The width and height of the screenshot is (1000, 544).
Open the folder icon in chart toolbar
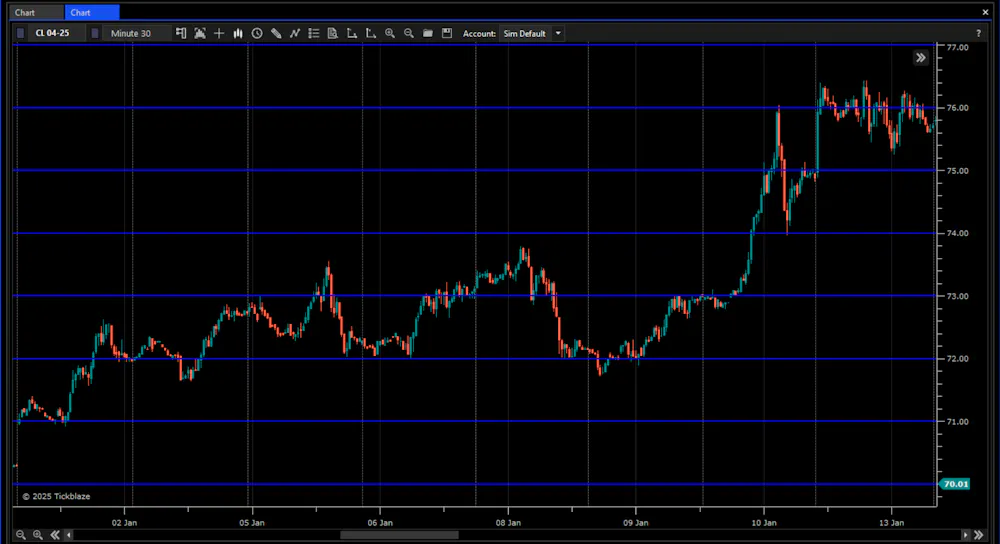click(428, 33)
